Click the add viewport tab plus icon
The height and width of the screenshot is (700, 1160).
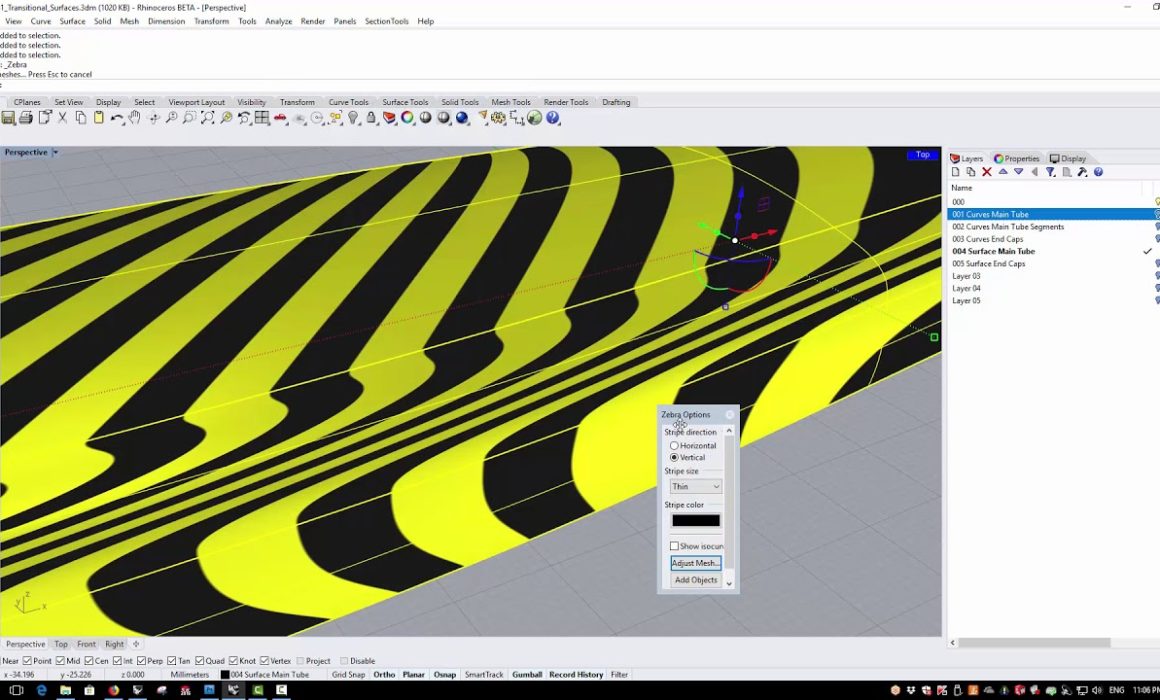click(x=136, y=644)
